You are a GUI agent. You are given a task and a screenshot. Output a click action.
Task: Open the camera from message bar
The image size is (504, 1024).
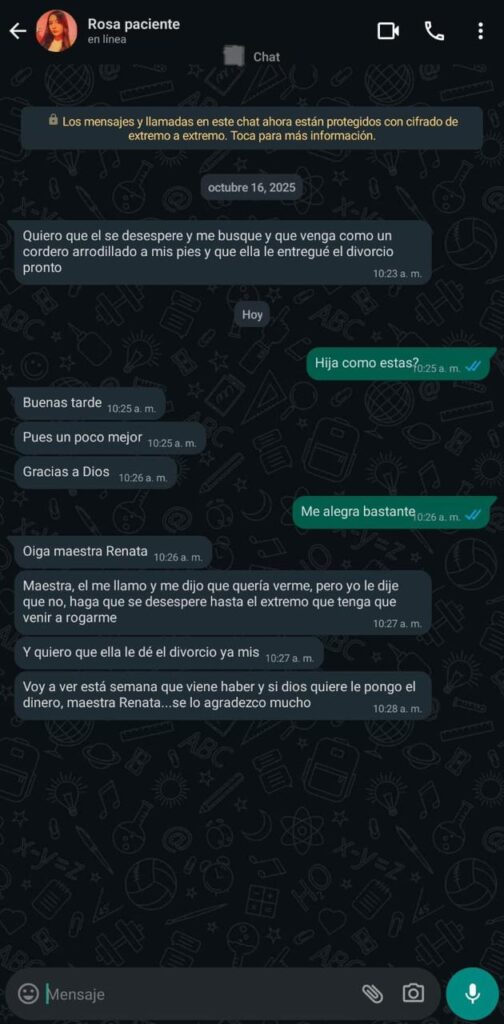point(413,994)
